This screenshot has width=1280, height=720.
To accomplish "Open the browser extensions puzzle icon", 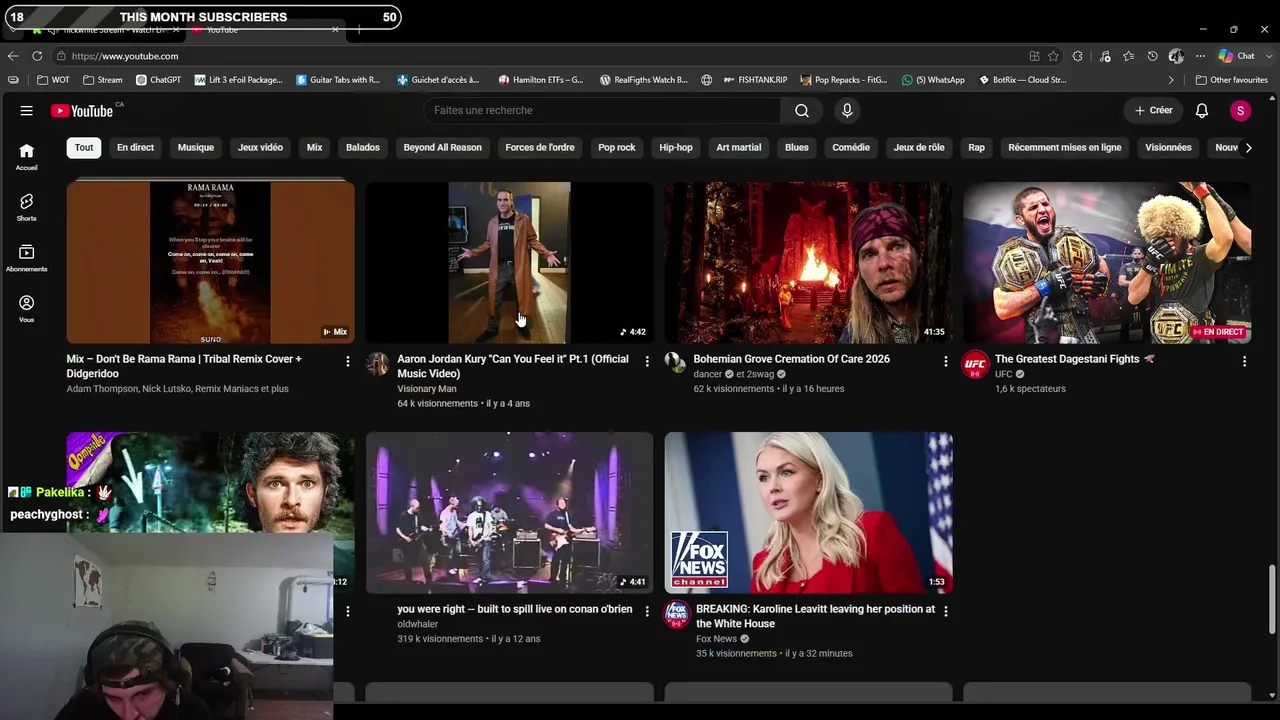I will tap(1078, 56).
